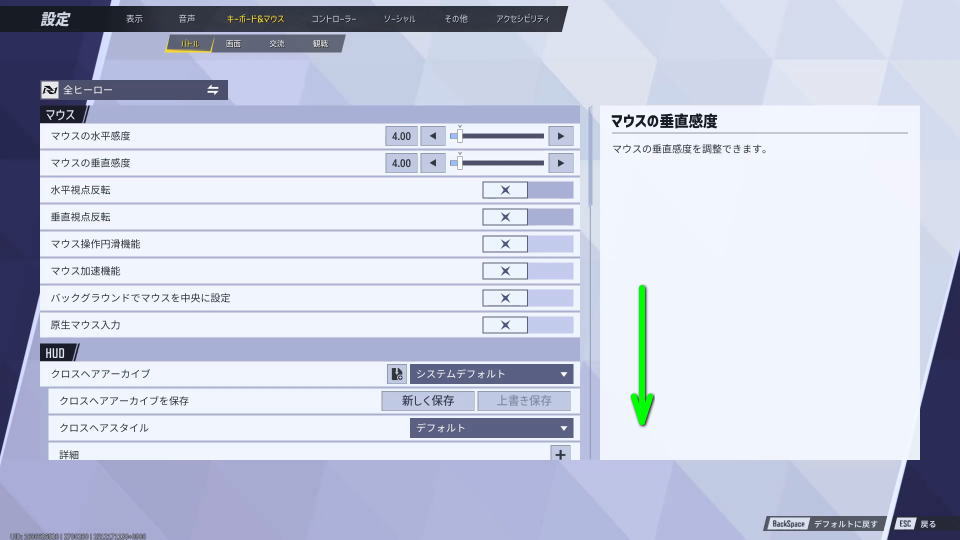Viewport: 960px width, 540px height.
Task: Click the マウスの水平感度 value field 4.00
Action: (401, 136)
